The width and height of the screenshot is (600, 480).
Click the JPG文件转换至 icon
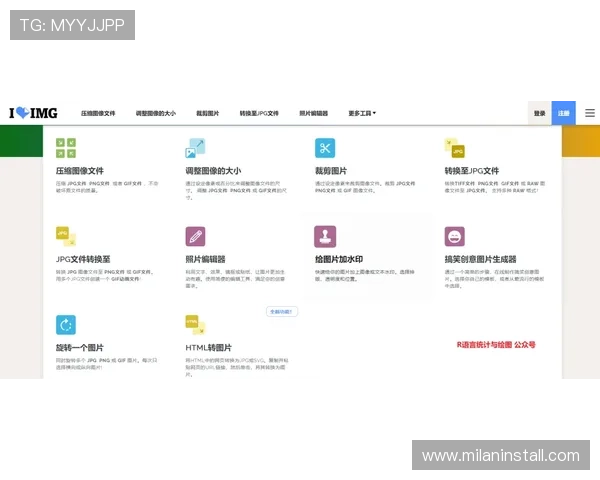coord(66,236)
